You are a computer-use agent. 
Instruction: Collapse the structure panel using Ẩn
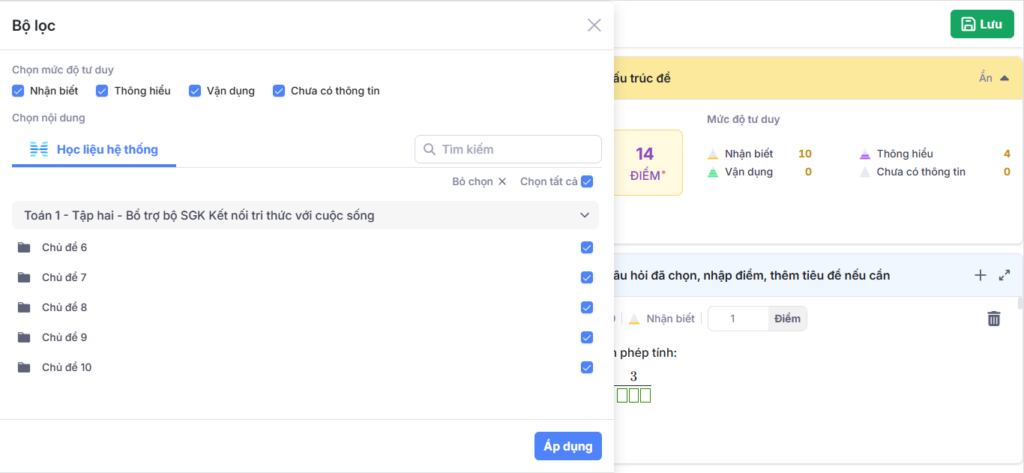point(993,77)
